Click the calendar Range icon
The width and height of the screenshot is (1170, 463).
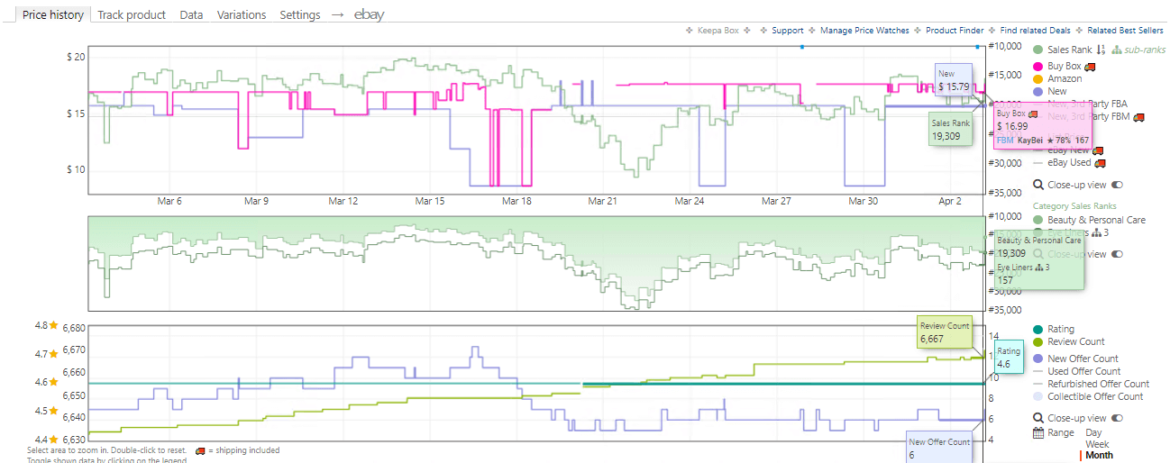1038,433
